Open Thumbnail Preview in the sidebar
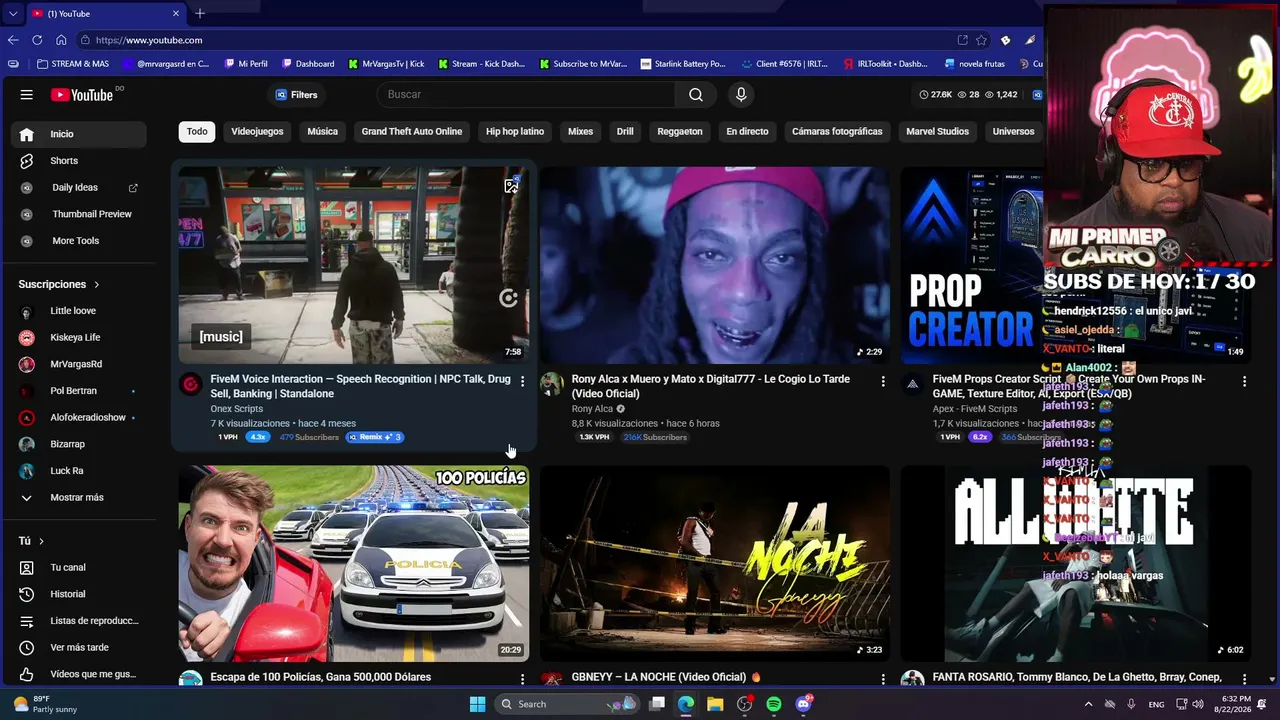This screenshot has height=720, width=1280. [79, 214]
